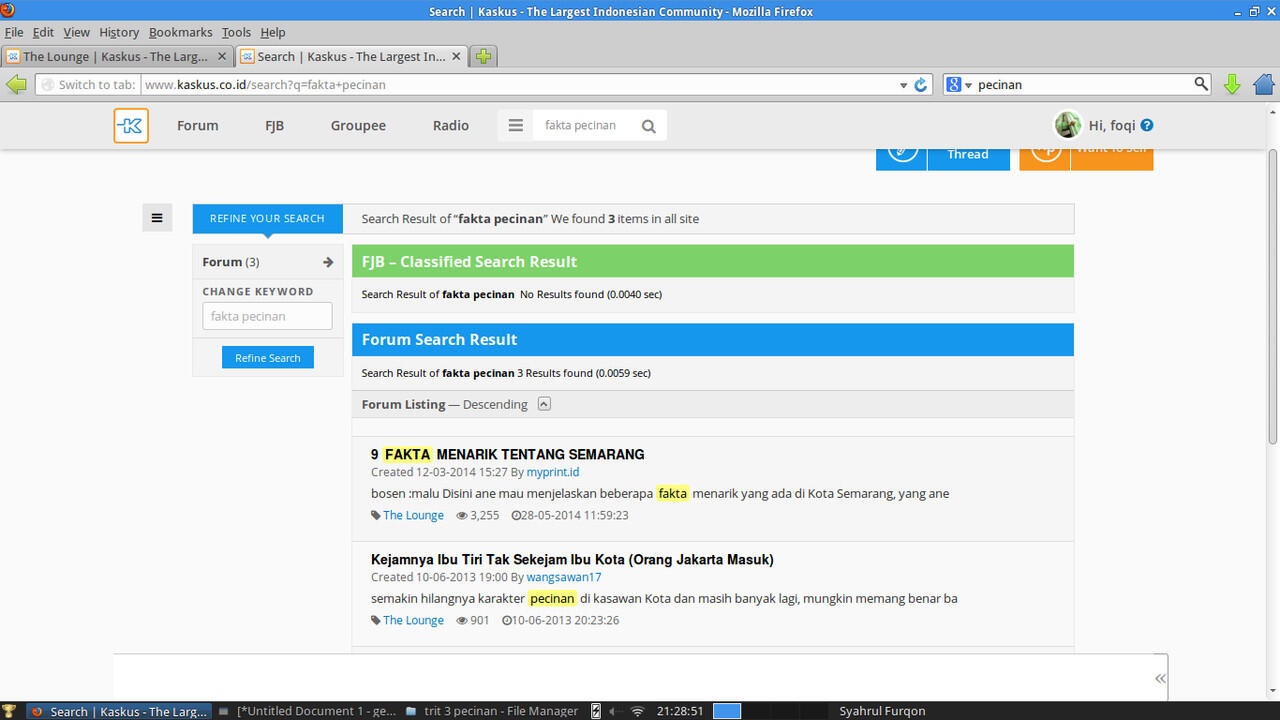Viewport: 1280px width, 720px height.
Task: Open The Lounge tag under Semarang thread
Action: (x=413, y=515)
